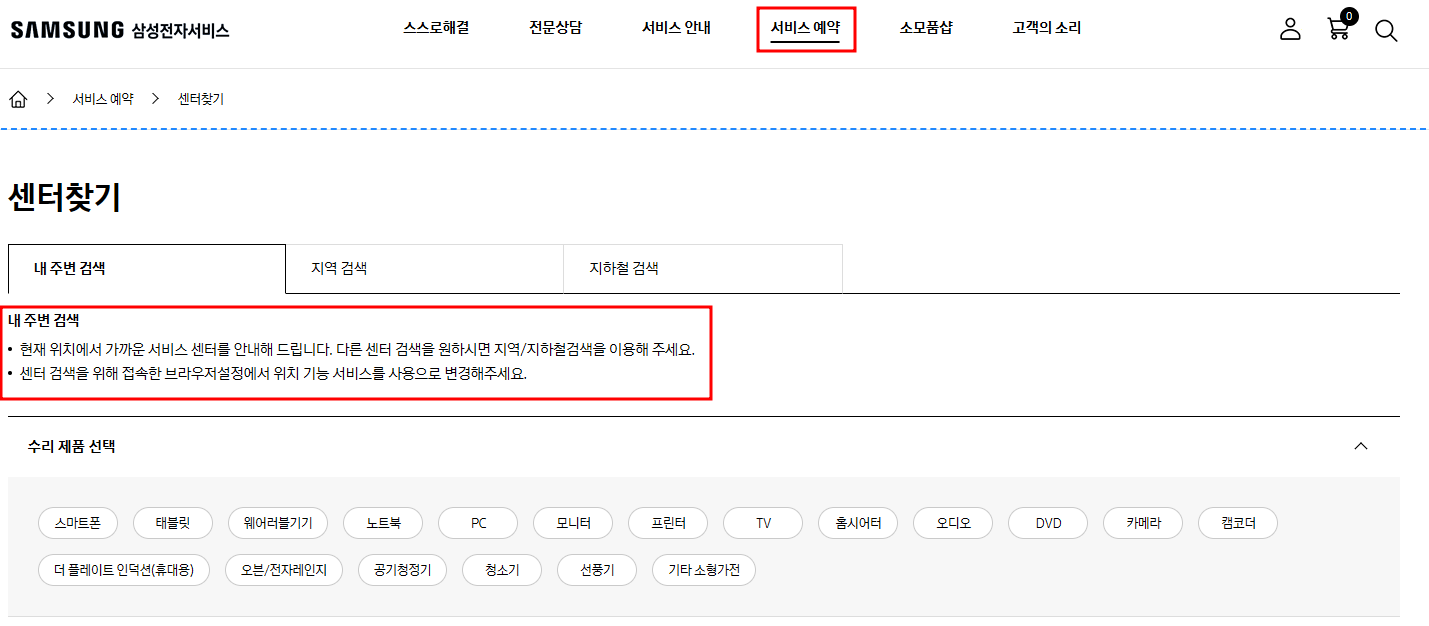The height and width of the screenshot is (626, 1429).
Task: Choose 스마트폰 as repair product
Action: tap(78, 523)
